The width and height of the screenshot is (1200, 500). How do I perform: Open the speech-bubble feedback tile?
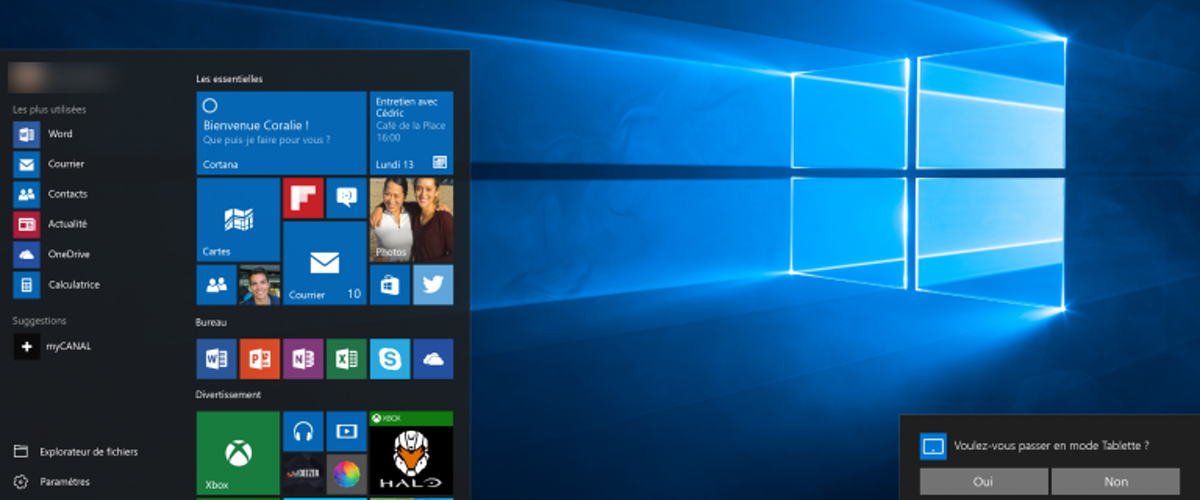coord(347,198)
